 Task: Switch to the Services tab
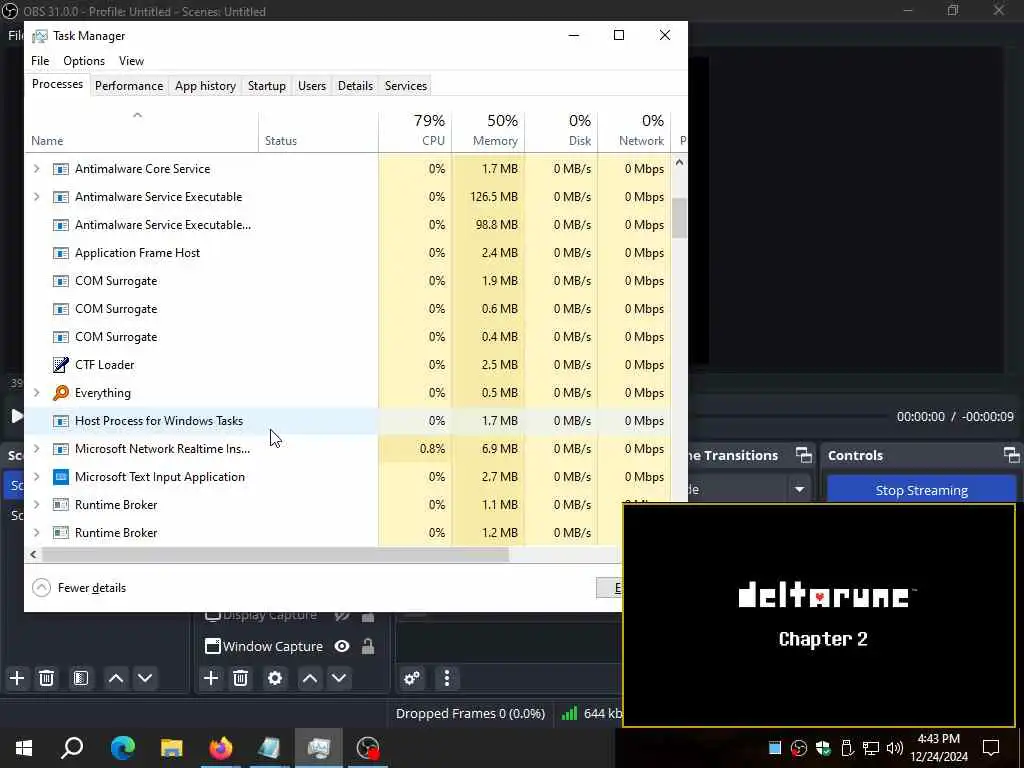(406, 86)
